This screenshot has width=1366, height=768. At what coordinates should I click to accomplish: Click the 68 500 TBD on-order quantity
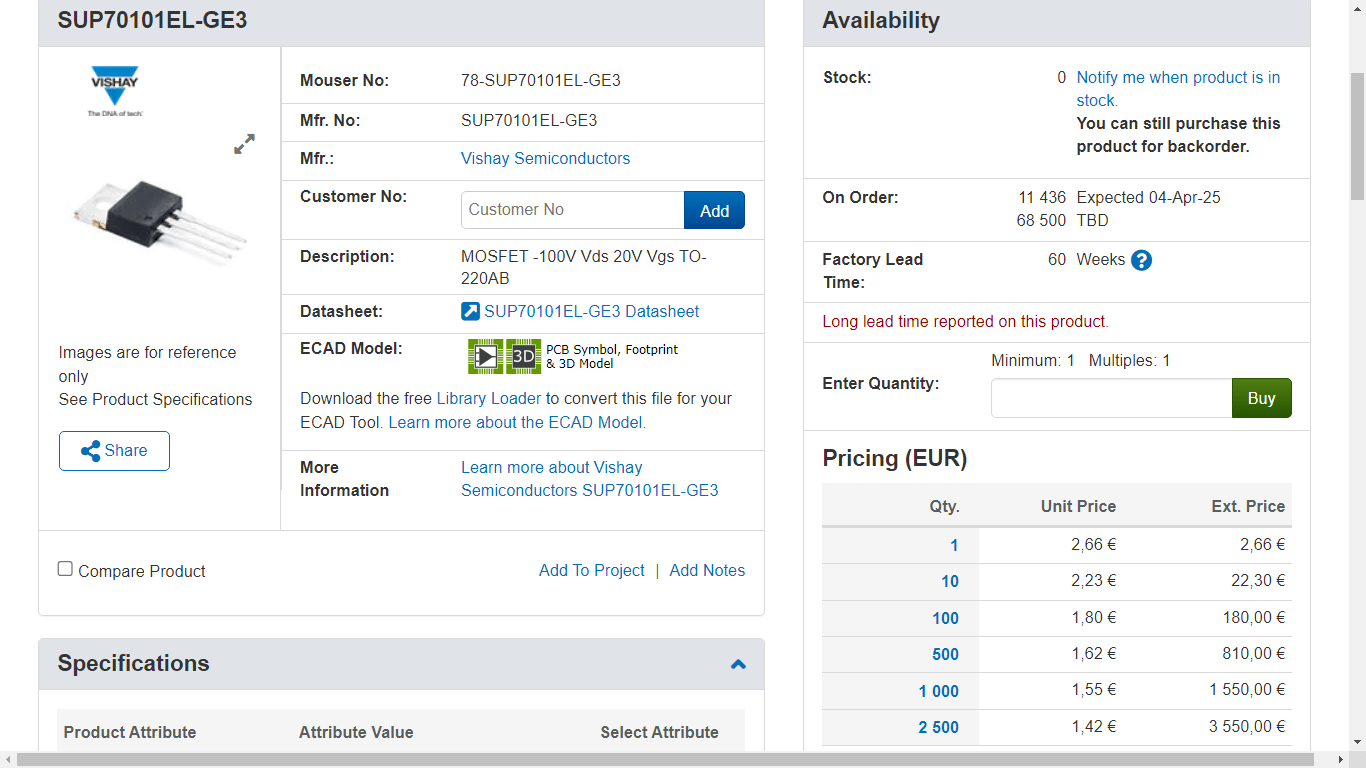(1062, 220)
